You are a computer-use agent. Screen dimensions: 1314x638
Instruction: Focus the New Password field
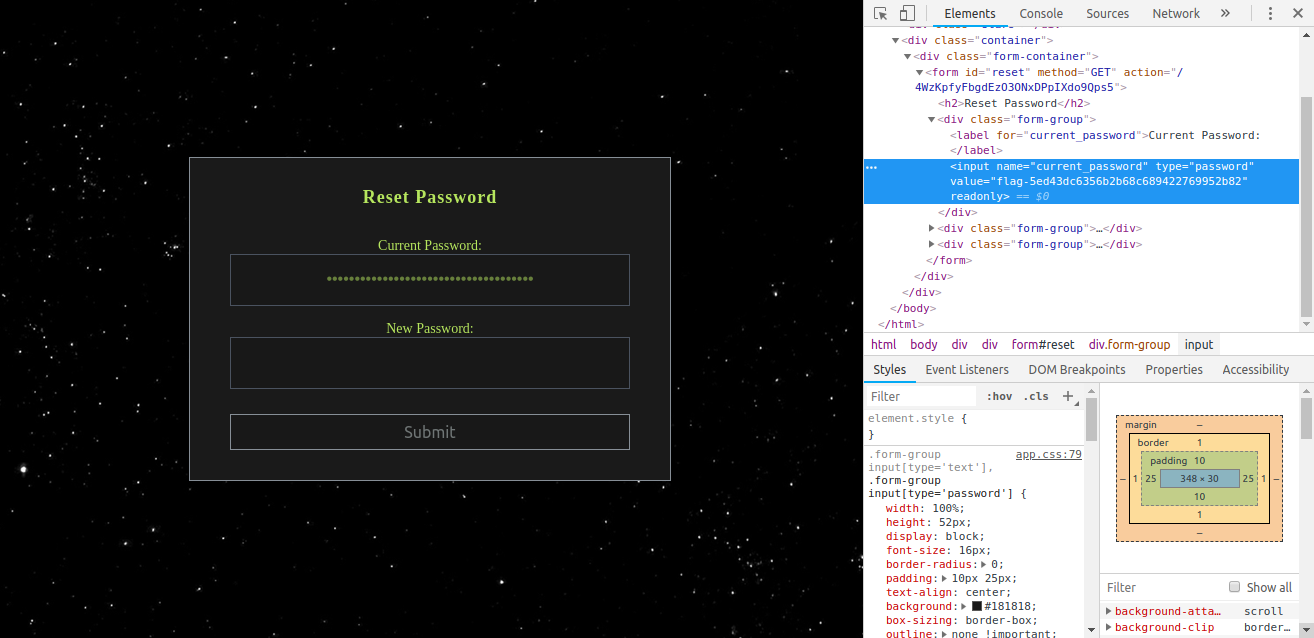(430, 363)
